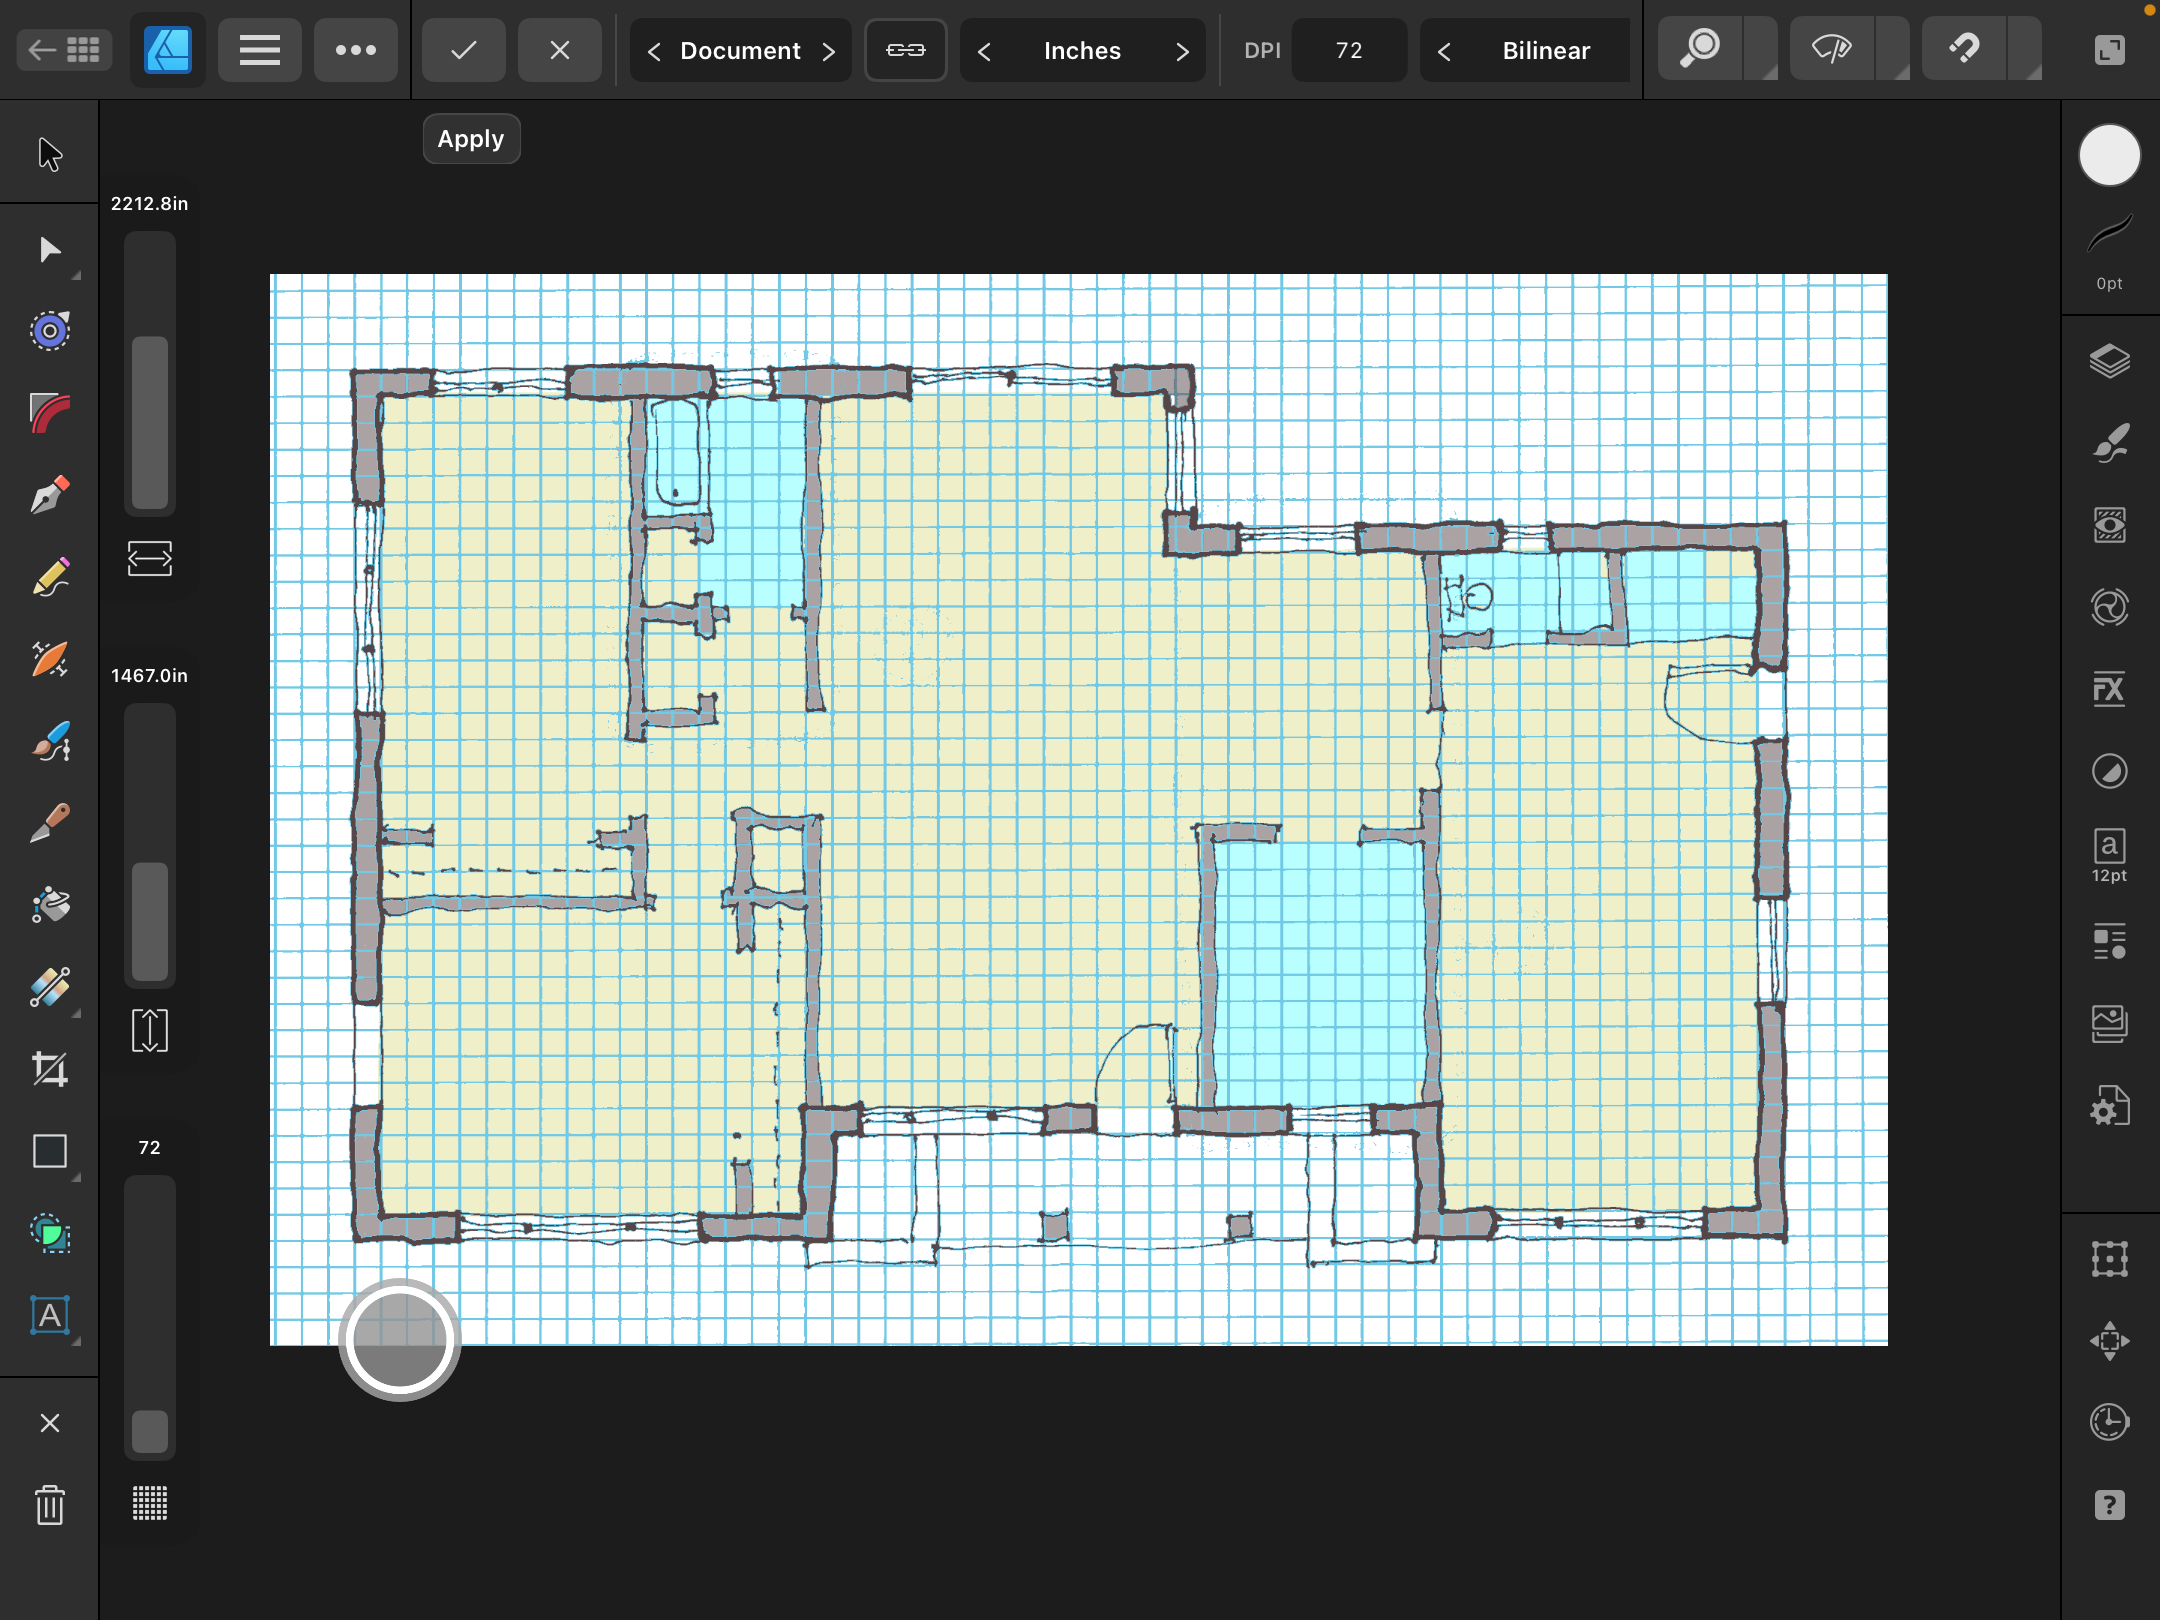Switch to next mode after Document
This screenshot has width=2160, height=1620.
click(x=828, y=51)
